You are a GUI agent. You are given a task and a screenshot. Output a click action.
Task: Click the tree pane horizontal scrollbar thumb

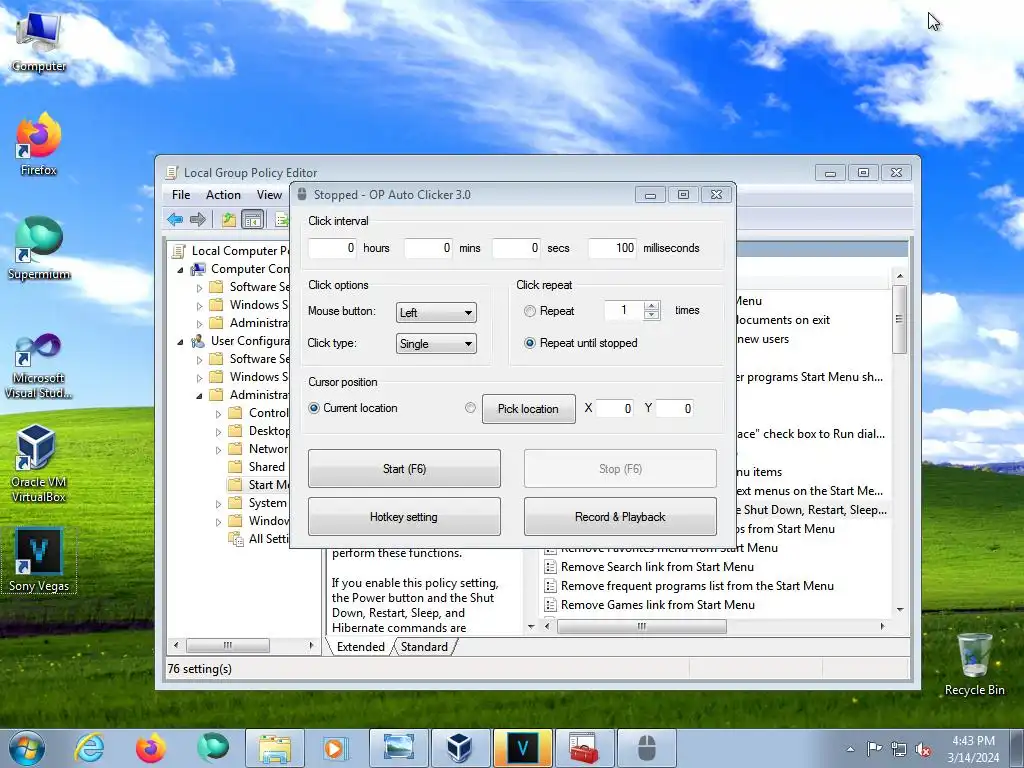coord(227,645)
